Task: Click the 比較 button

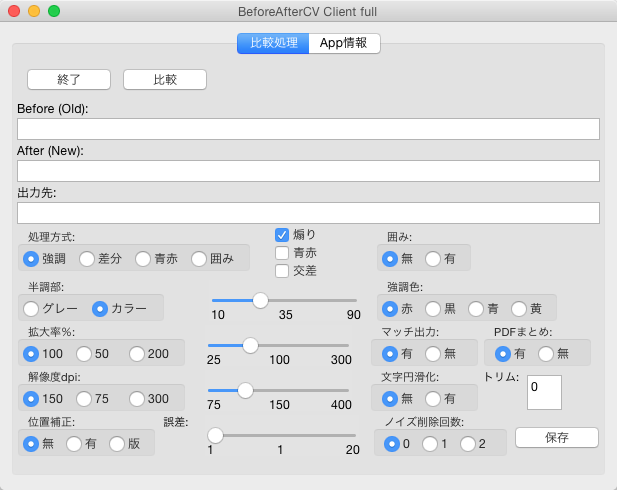Action: pyautogui.click(x=165, y=80)
